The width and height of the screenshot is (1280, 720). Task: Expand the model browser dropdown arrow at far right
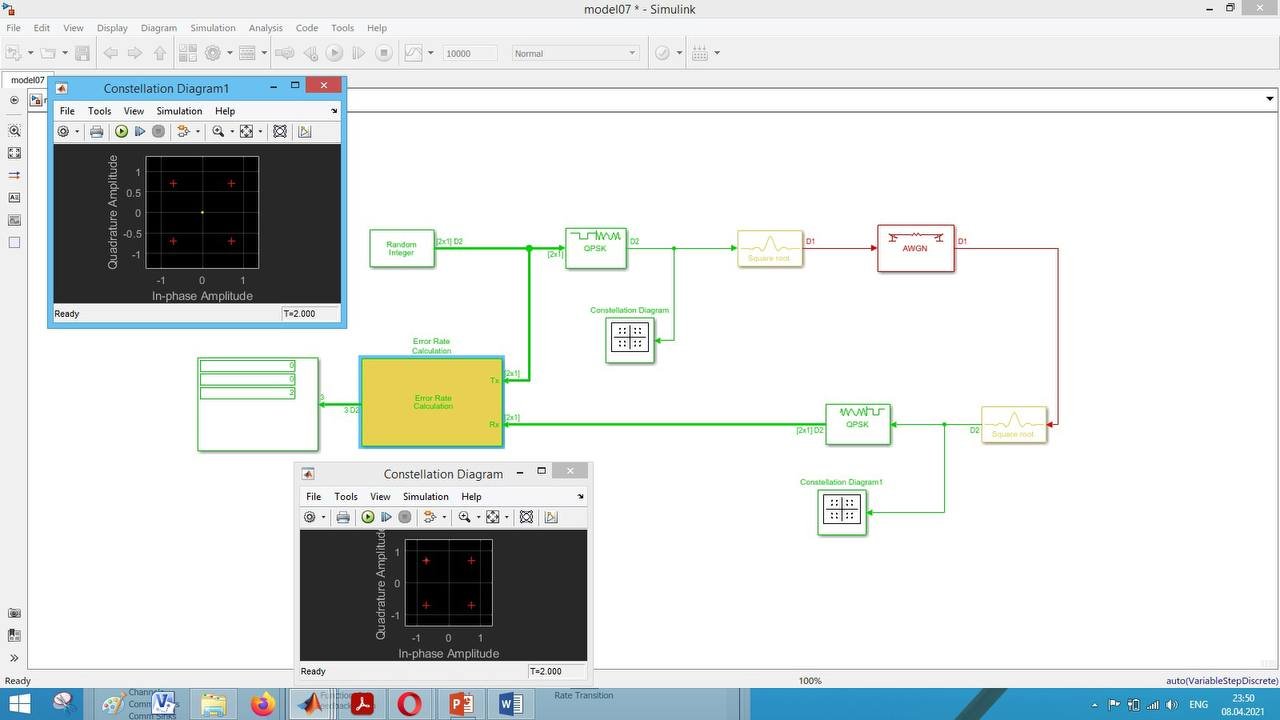pos(1270,99)
